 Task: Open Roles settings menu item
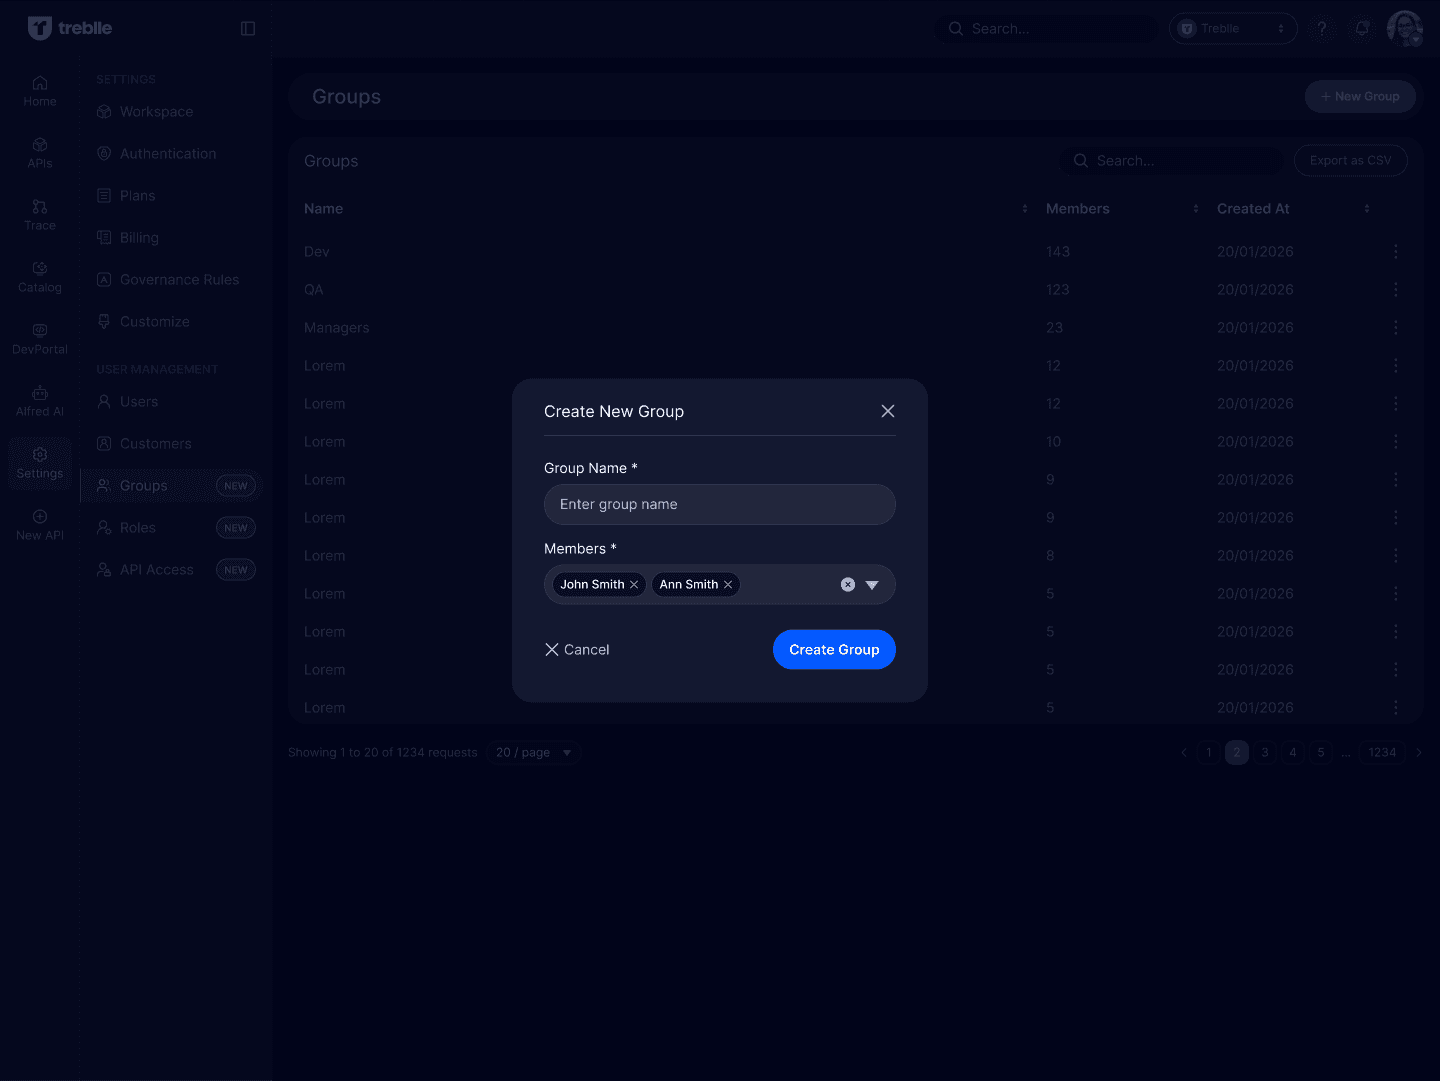(x=138, y=528)
